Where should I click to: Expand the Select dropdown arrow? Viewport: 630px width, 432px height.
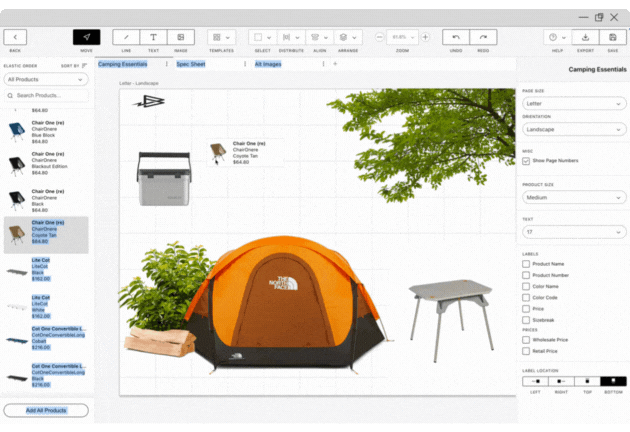(269, 37)
